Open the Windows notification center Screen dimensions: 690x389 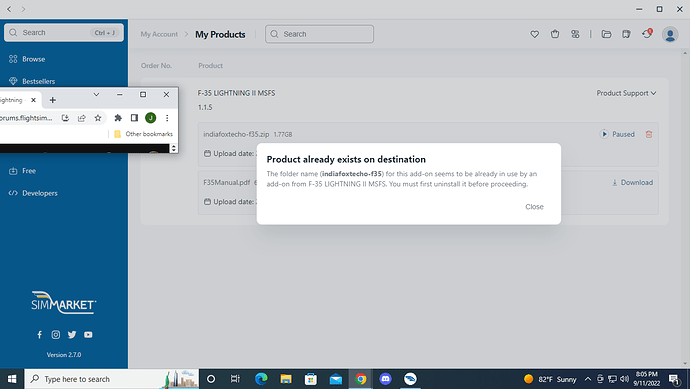click(674, 379)
